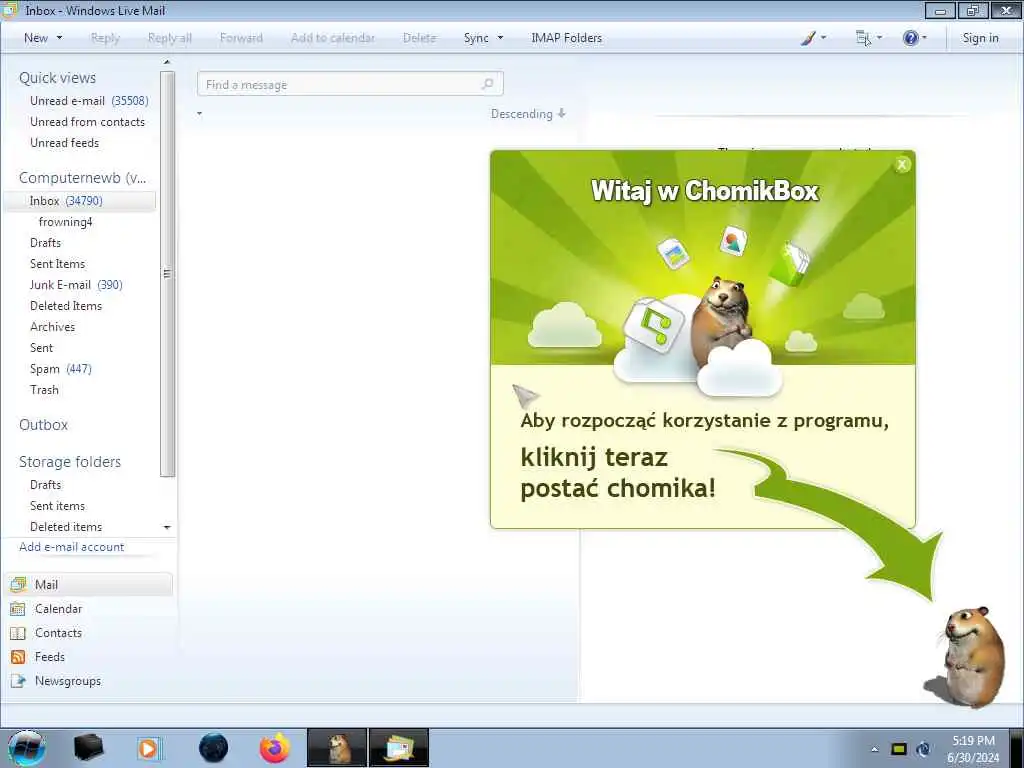The height and width of the screenshot is (768, 1024).
Task: Open the Sent Items folder under Computernewb
Action: (x=57, y=264)
